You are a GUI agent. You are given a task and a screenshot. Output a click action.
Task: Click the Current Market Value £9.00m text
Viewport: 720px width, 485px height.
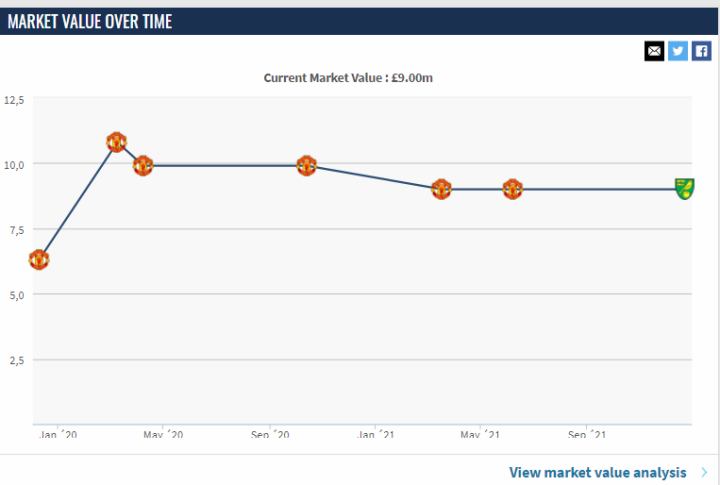tap(348, 77)
